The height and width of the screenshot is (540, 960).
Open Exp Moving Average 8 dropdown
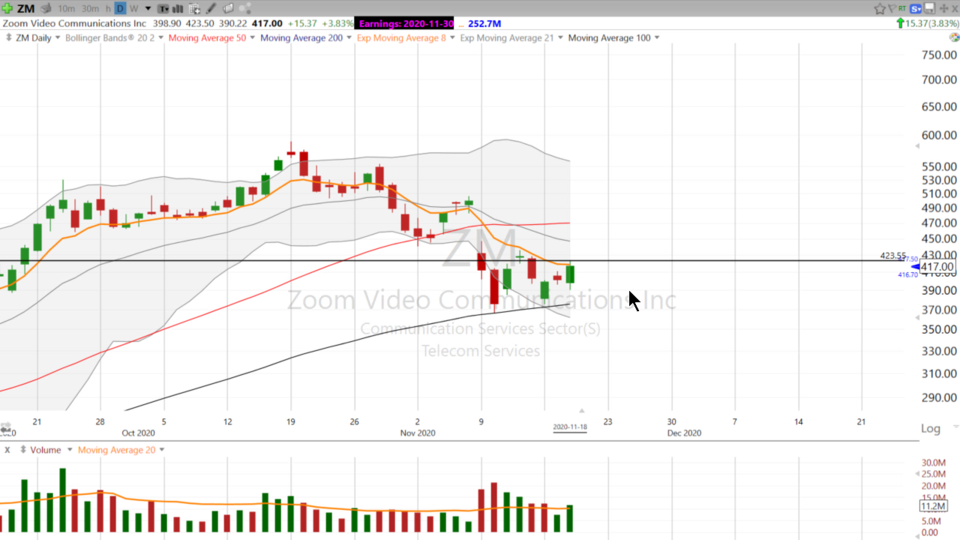tap(452, 38)
